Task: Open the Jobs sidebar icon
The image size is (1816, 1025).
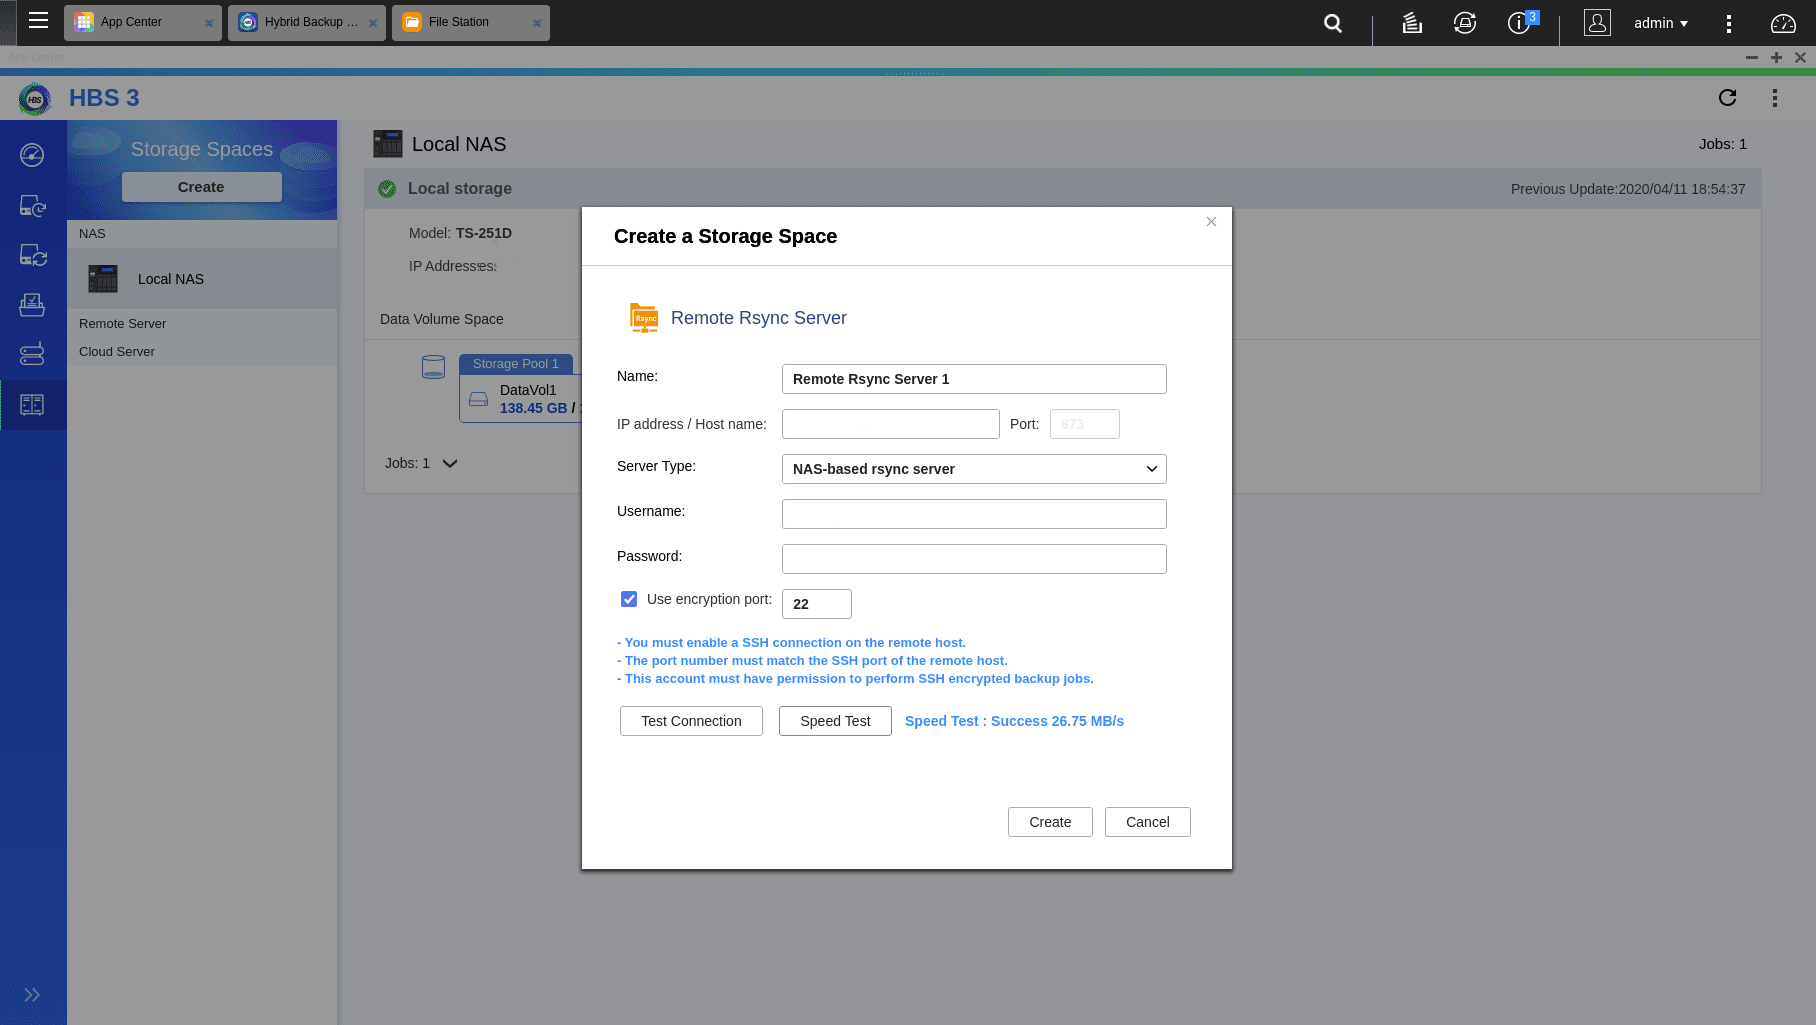Action: 32,305
